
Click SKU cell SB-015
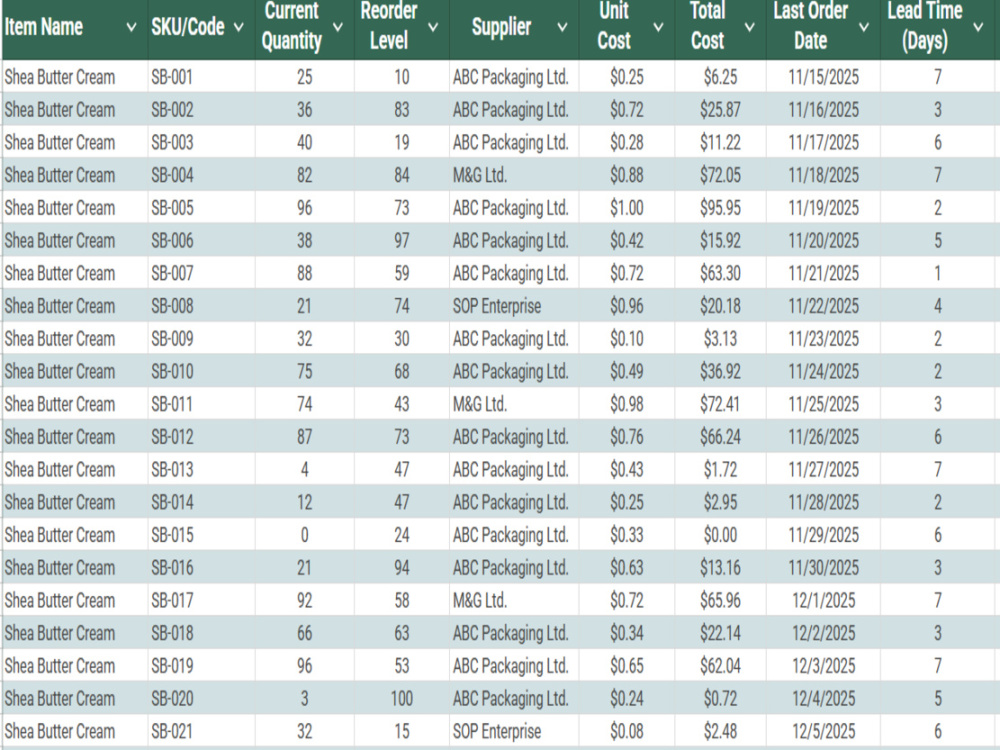coord(202,535)
